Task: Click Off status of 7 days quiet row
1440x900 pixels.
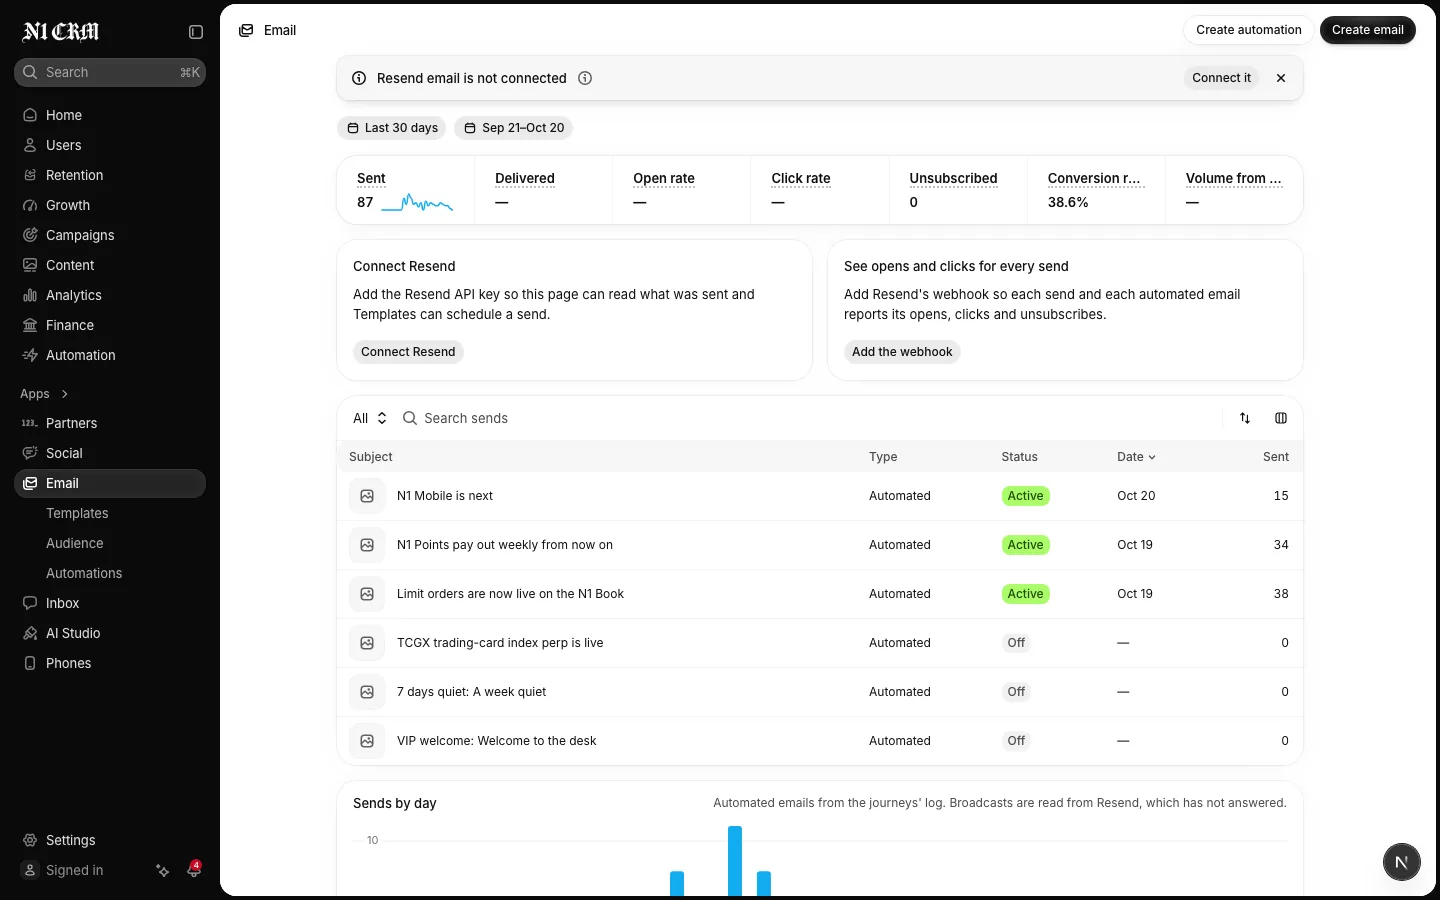Action: tap(1016, 692)
